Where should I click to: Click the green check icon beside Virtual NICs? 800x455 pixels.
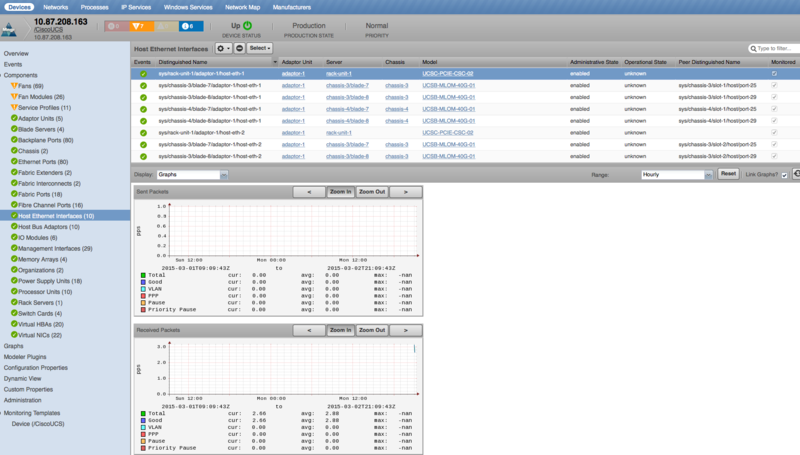tap(14, 335)
